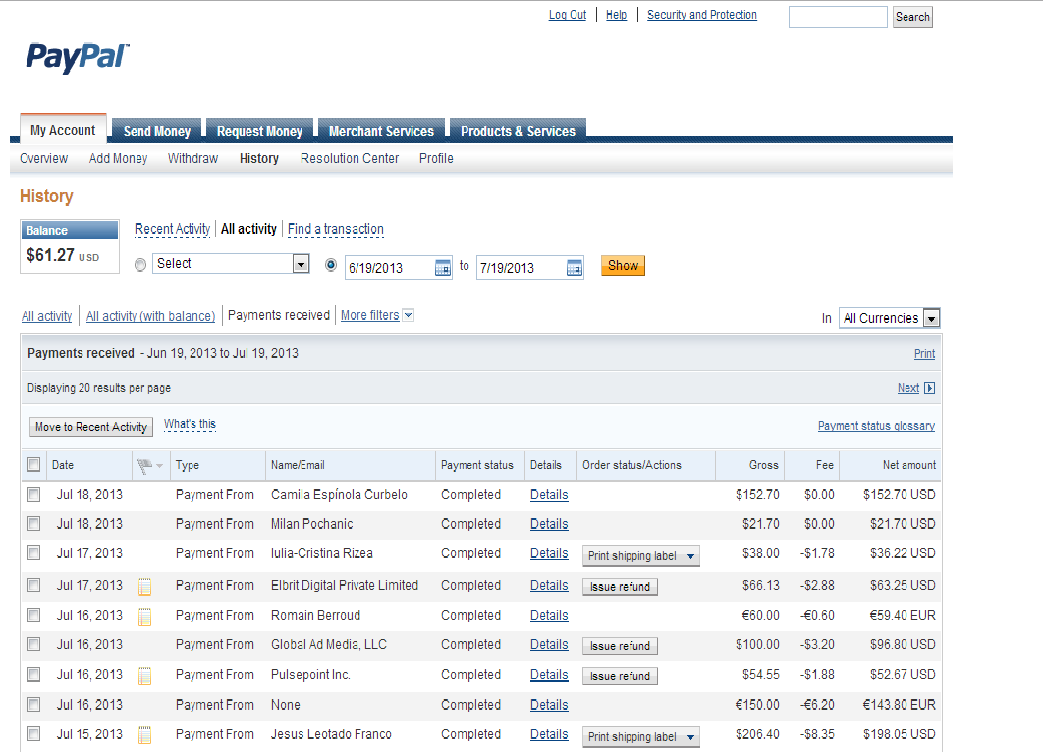Open the Merchant Services tab
This screenshot has height=752, width=1043.
pyautogui.click(x=381, y=131)
